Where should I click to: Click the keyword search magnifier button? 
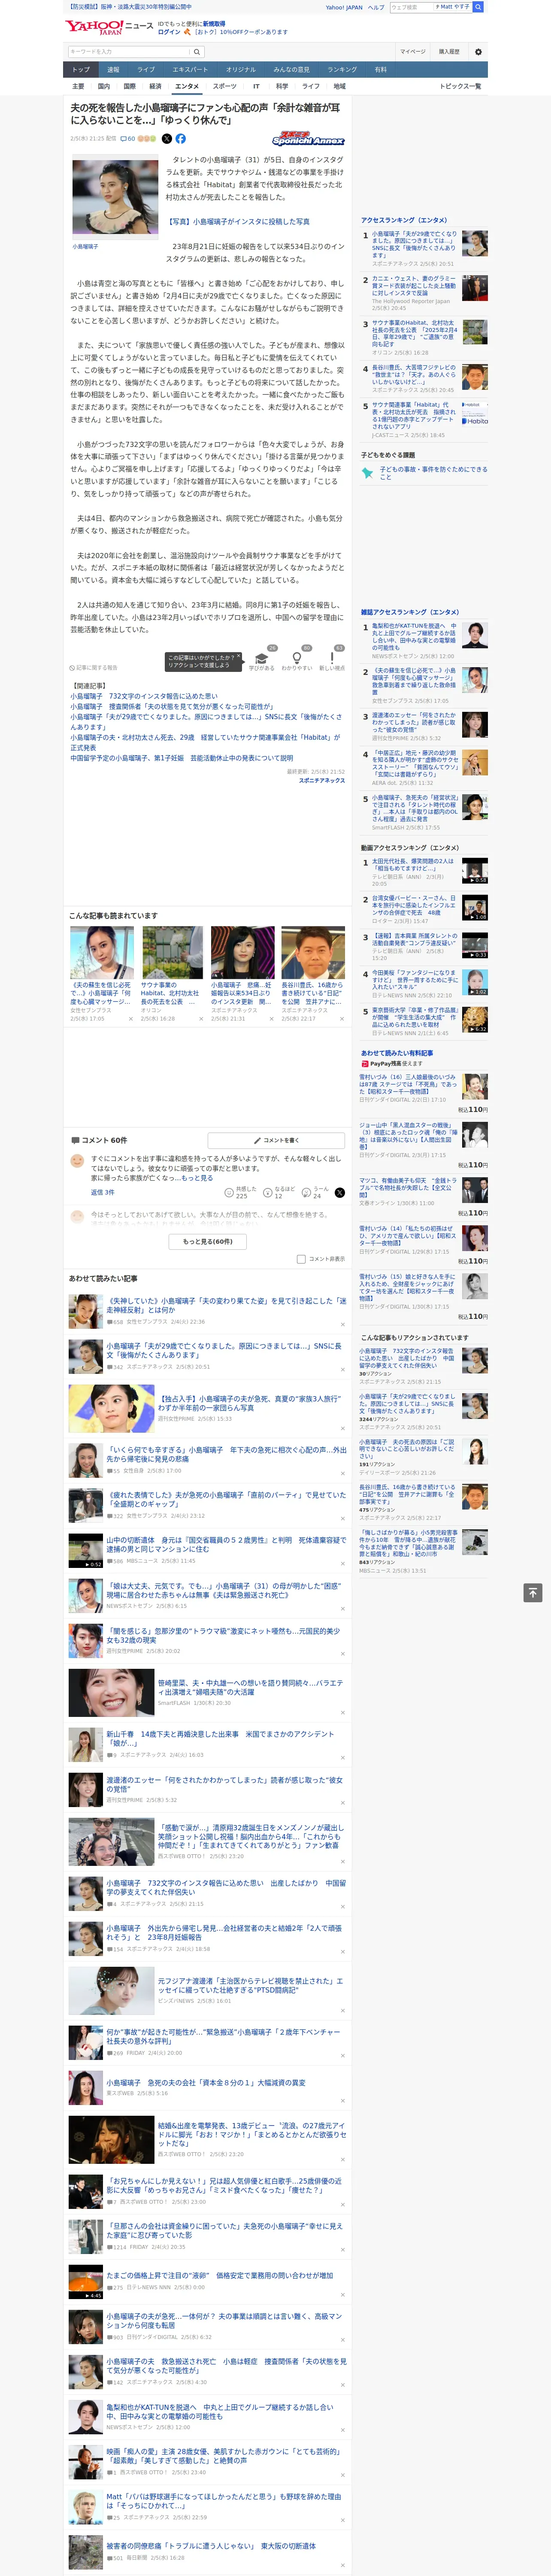(x=197, y=51)
